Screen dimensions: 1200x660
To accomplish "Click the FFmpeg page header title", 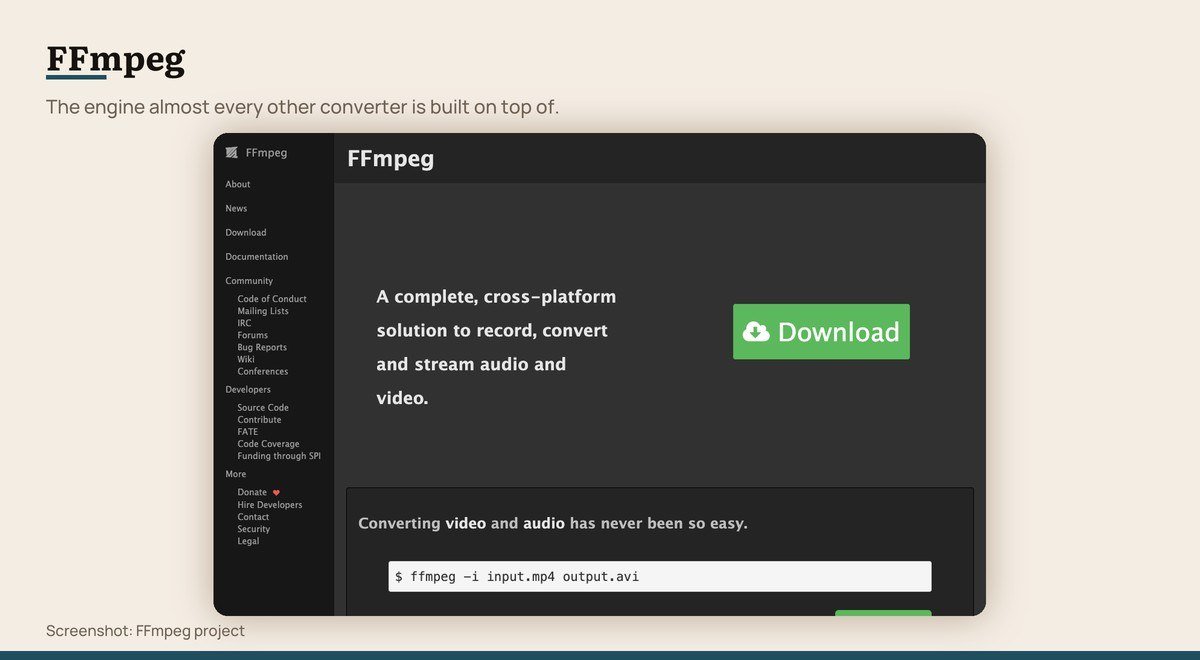I will (x=391, y=158).
